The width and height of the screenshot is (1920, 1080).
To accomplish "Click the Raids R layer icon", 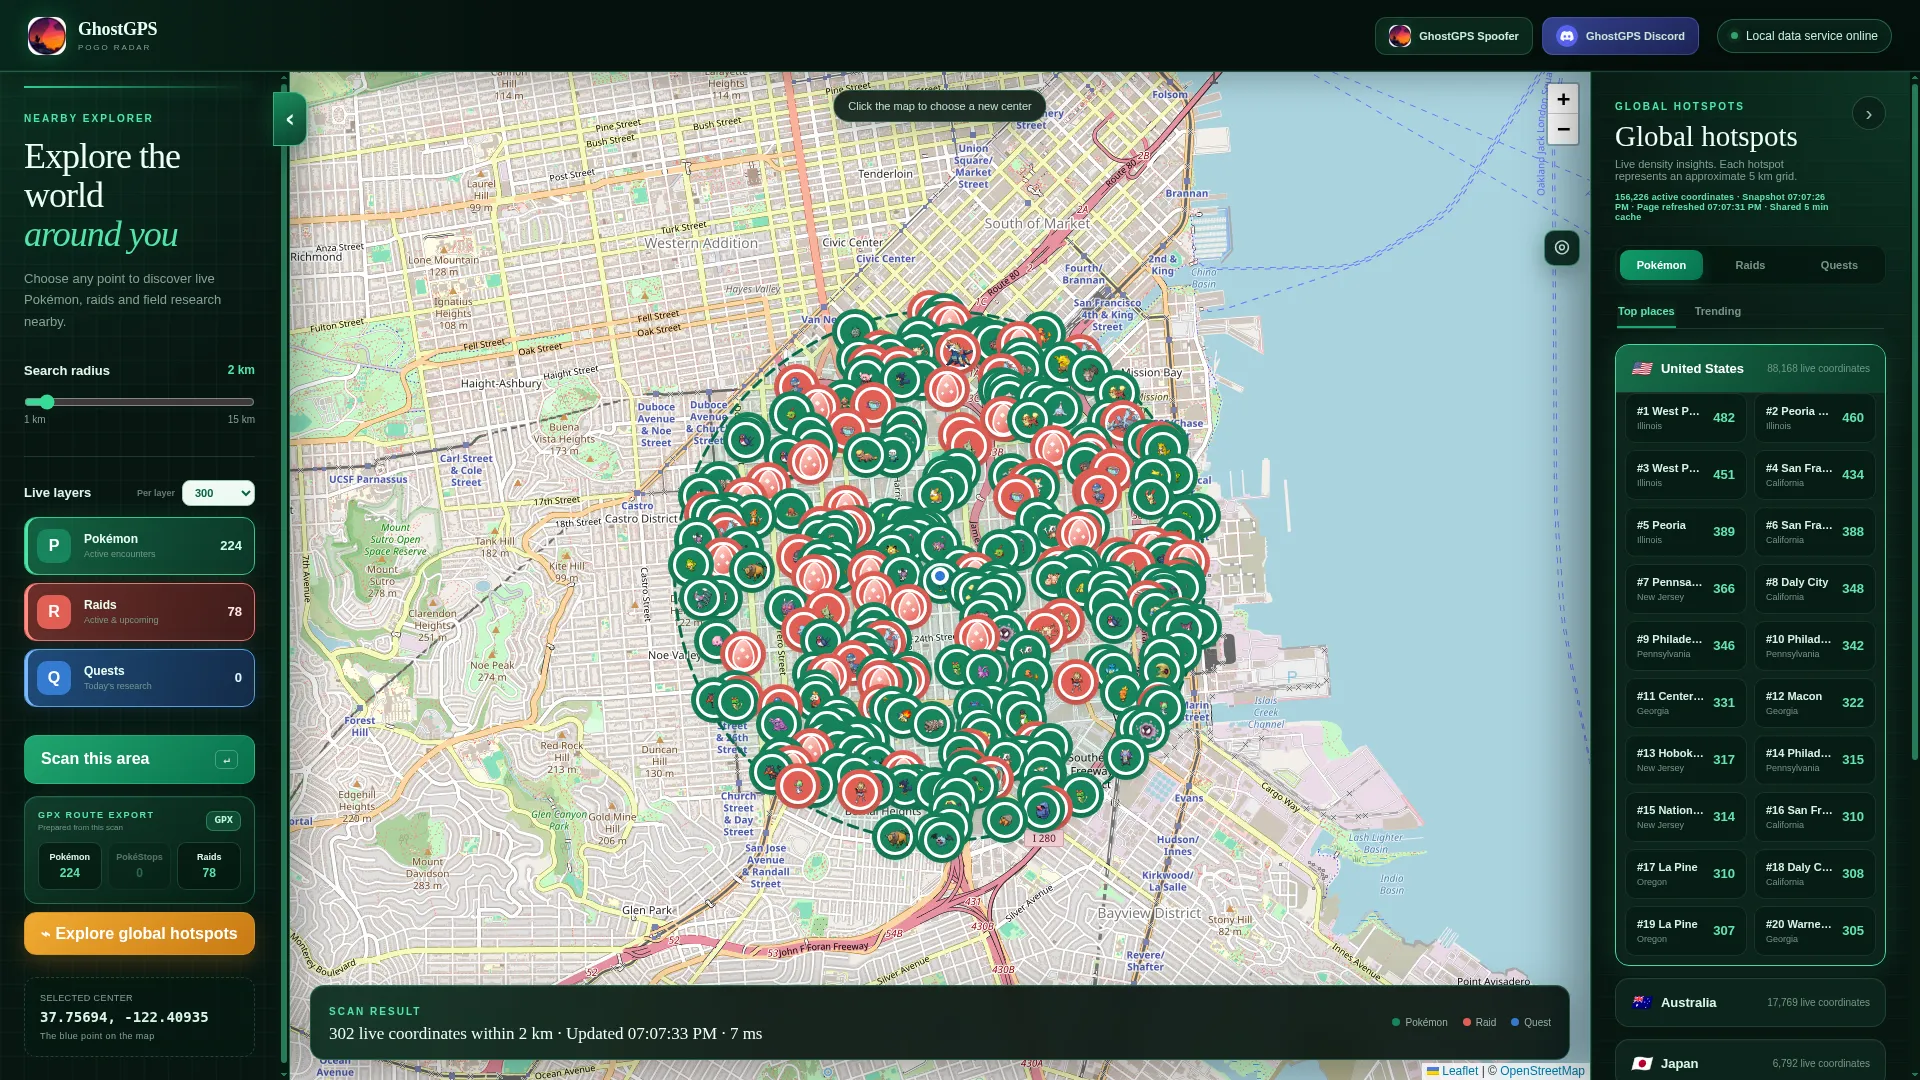I will [x=54, y=612].
